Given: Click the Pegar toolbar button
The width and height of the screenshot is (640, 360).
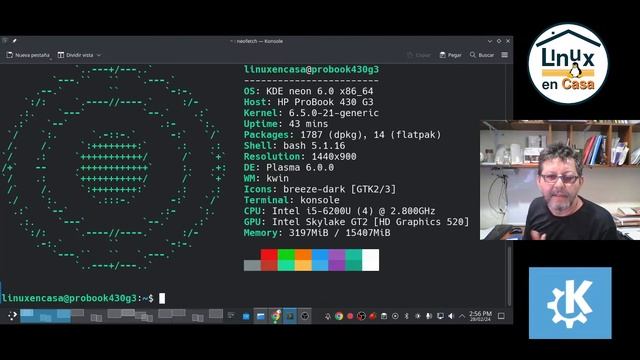Looking at the screenshot, I should click(x=451, y=55).
